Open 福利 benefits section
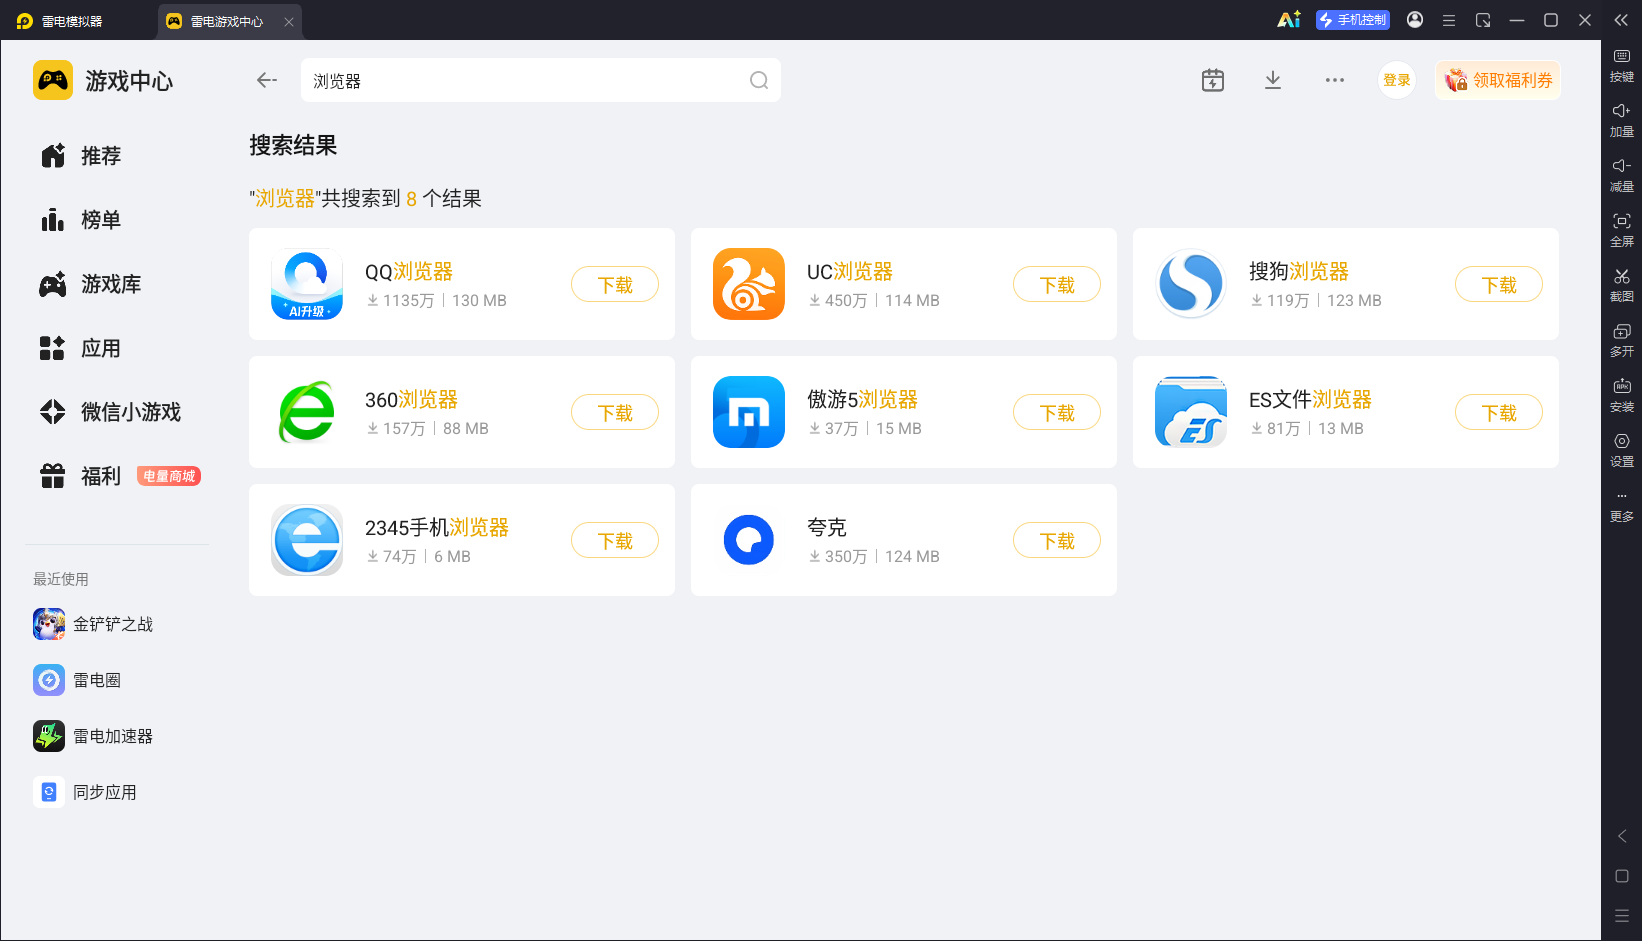 pyautogui.click(x=81, y=476)
